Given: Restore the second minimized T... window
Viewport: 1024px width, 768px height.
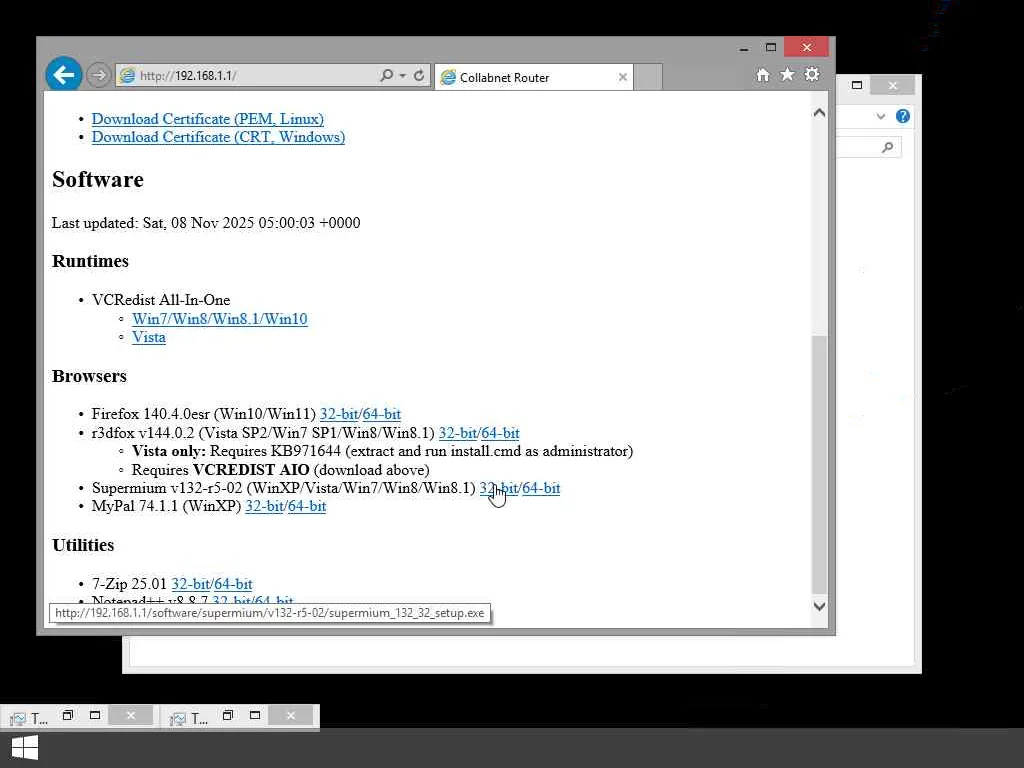Looking at the screenshot, I should tap(227, 715).
